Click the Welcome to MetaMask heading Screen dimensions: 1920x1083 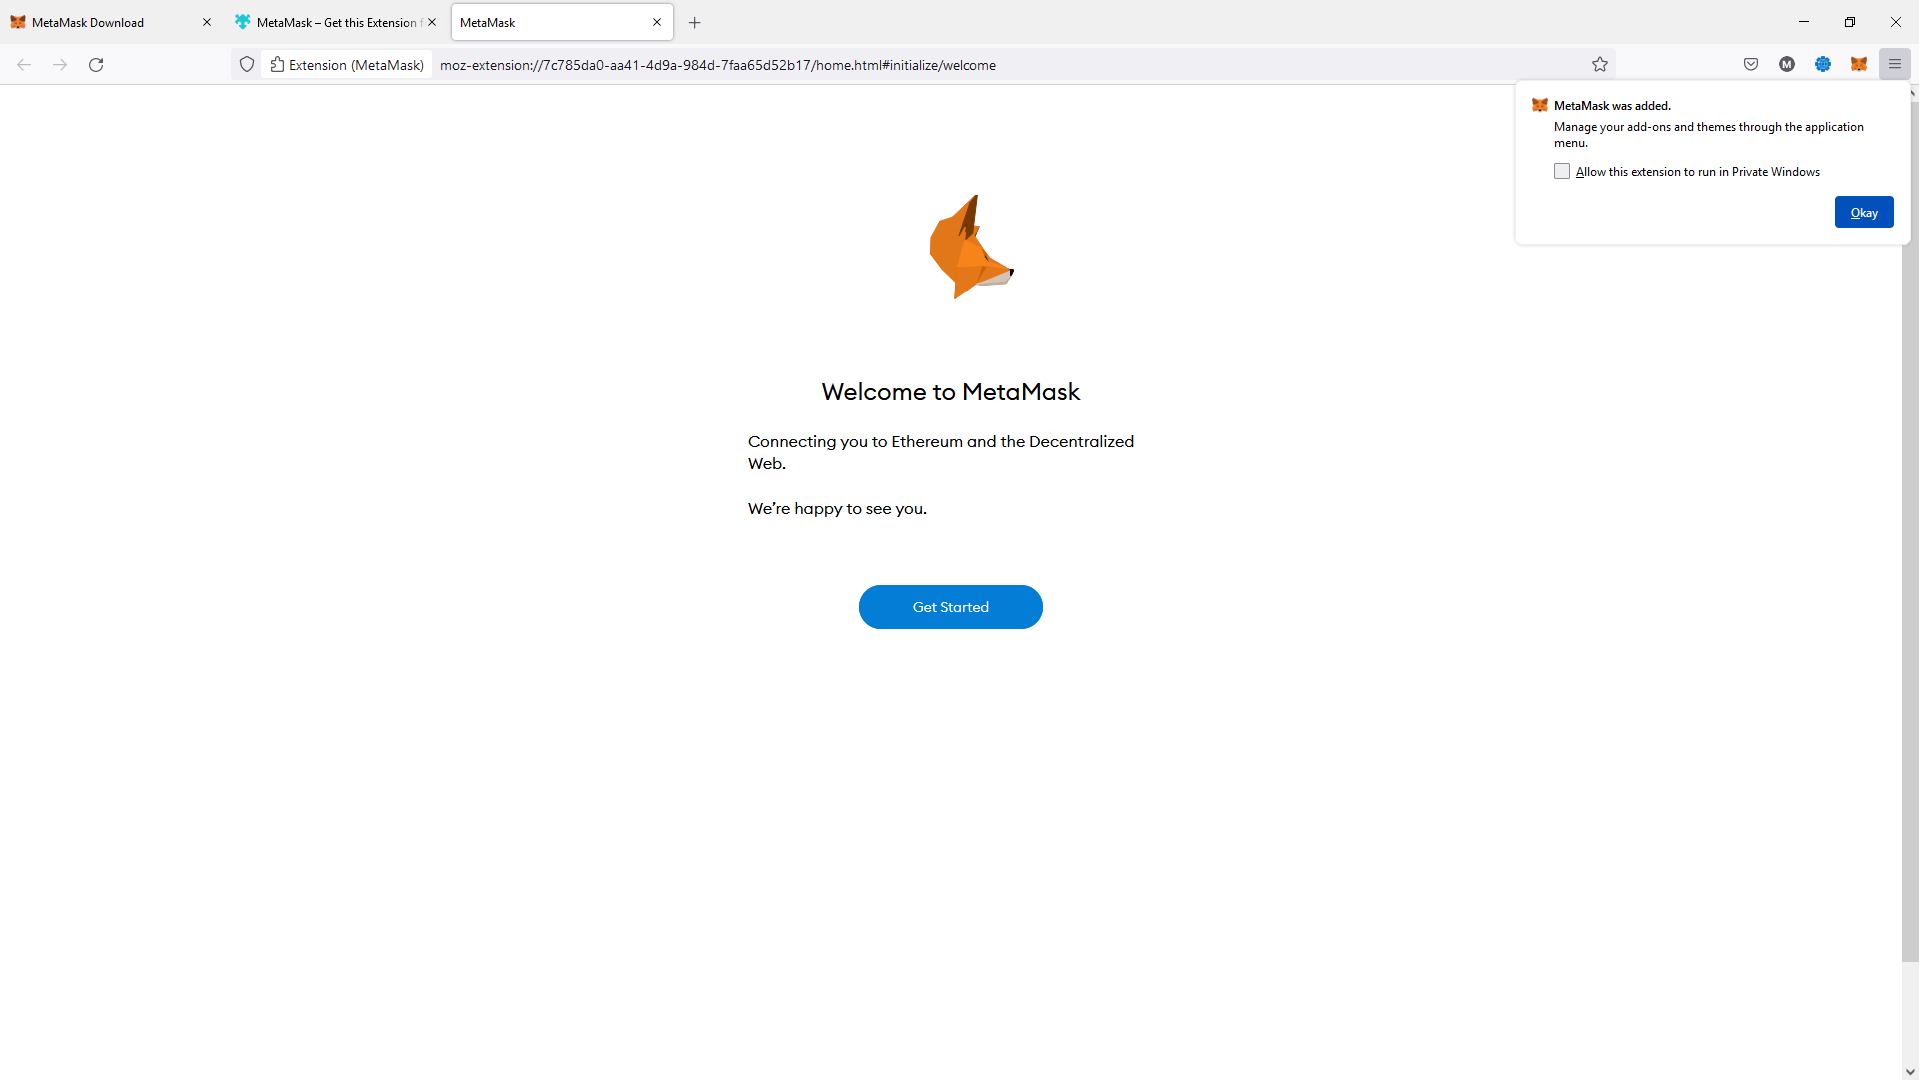[950, 392]
